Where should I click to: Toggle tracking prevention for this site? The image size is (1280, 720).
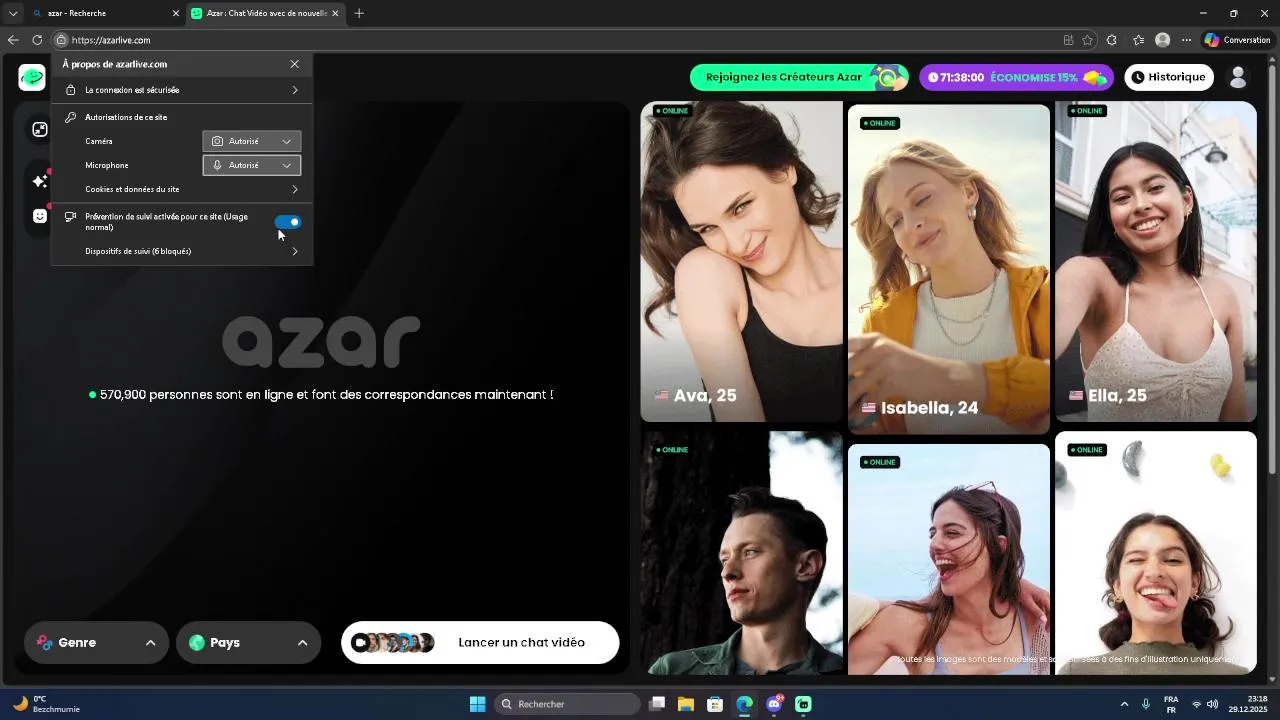pyautogui.click(x=288, y=222)
